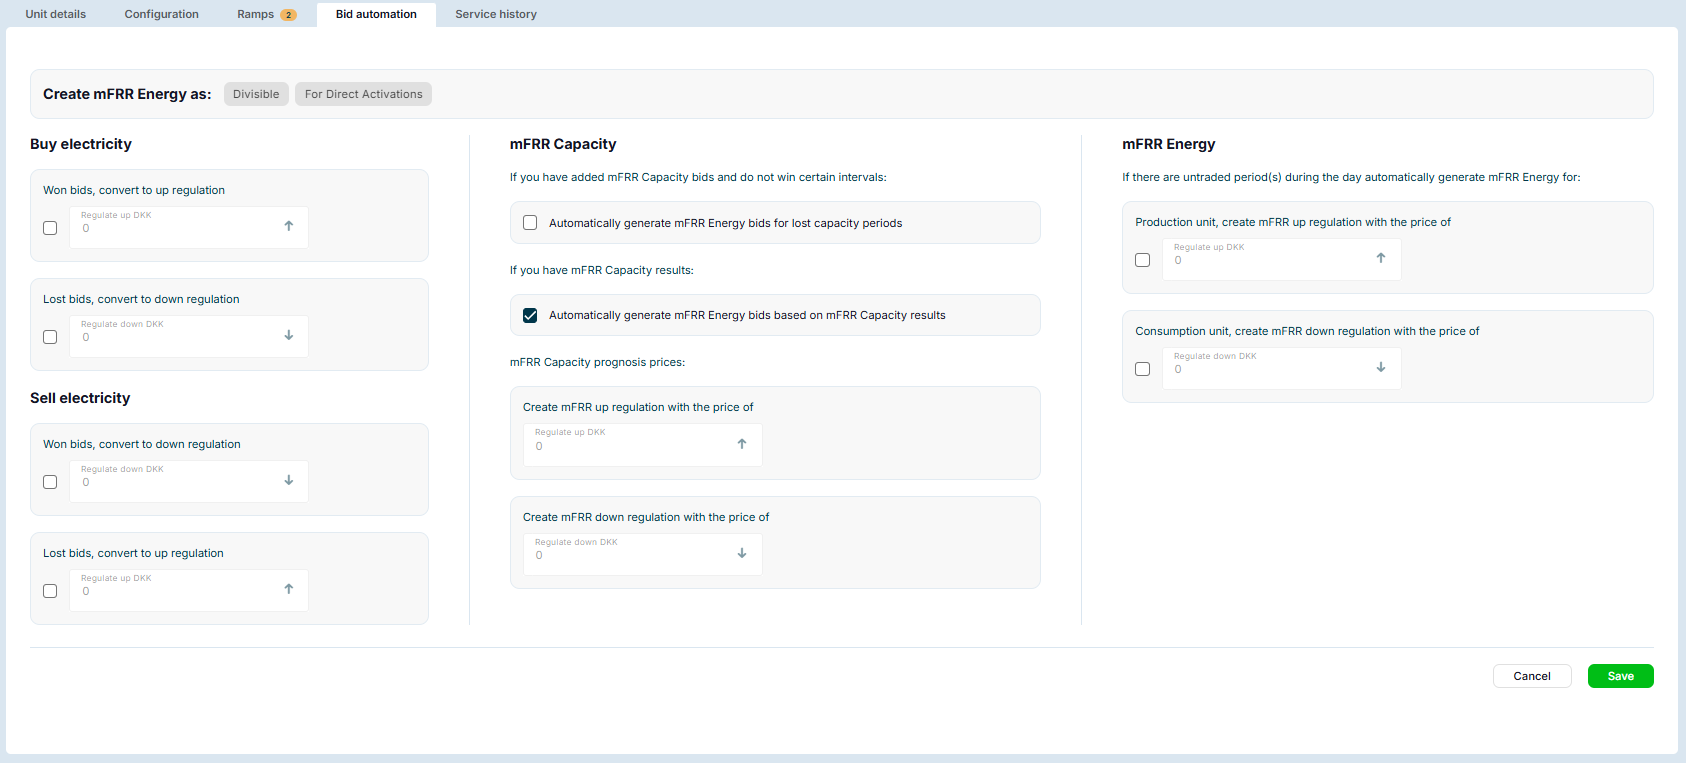This screenshot has width=1686, height=763.
Task: Uncheck generate bids based on mFRR Capacity results
Action: click(x=530, y=315)
